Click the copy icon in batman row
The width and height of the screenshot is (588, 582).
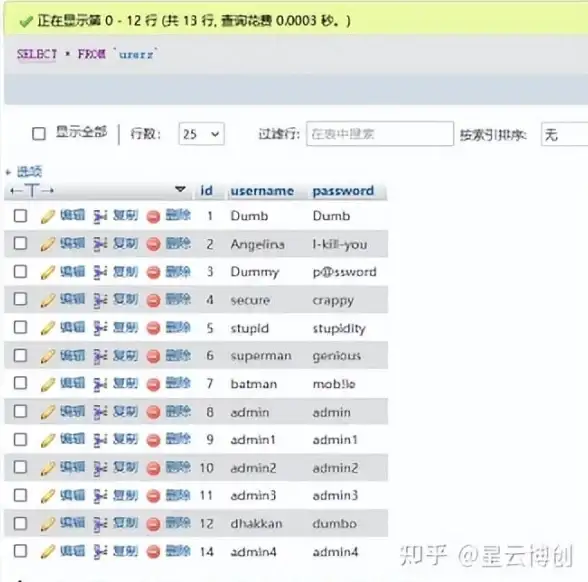(x=100, y=384)
